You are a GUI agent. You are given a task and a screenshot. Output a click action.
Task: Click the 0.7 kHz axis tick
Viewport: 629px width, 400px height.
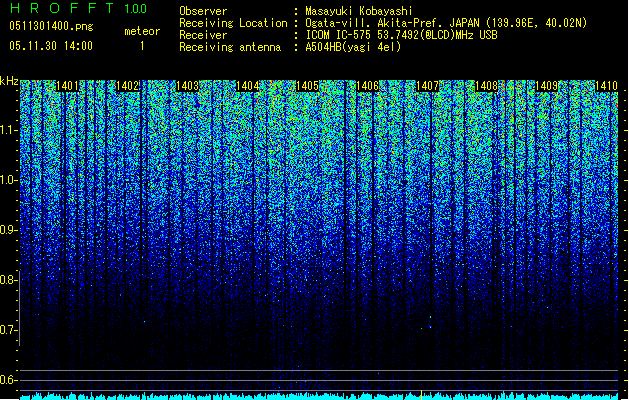click(9, 330)
